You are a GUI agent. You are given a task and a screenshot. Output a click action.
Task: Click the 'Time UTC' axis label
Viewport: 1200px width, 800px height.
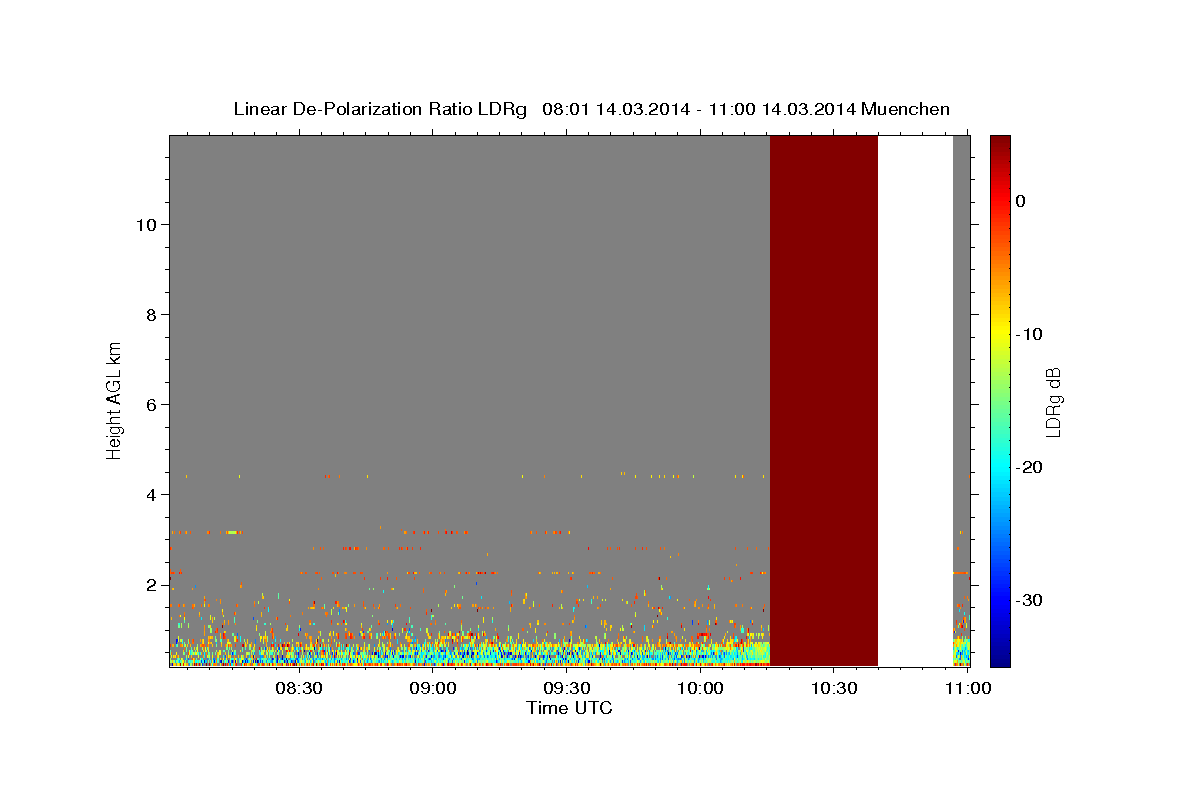(569, 708)
